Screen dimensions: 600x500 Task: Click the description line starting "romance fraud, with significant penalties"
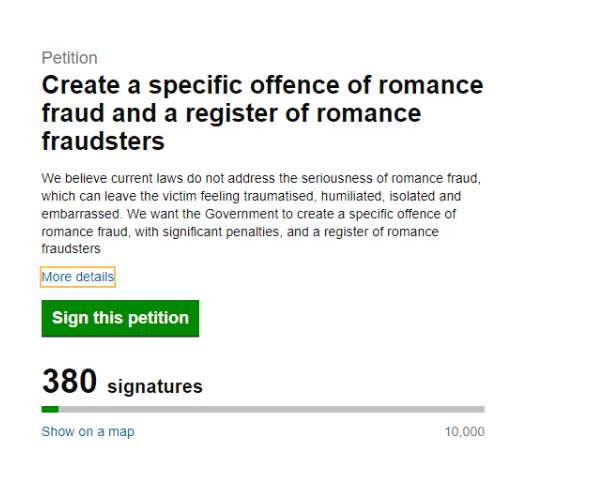pyautogui.click(x=240, y=232)
